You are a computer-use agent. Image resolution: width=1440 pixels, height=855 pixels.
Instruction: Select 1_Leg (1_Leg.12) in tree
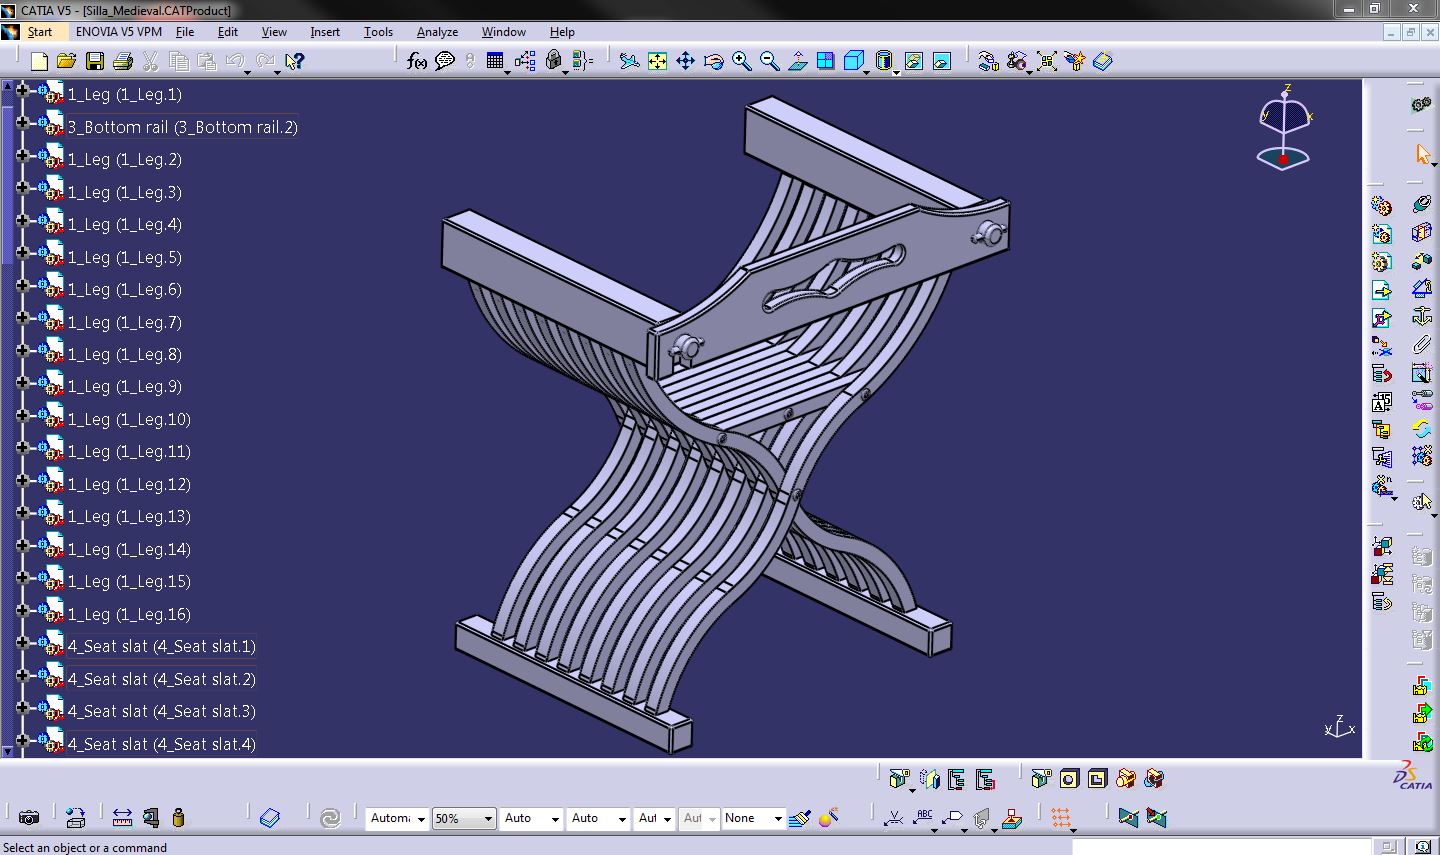tap(129, 484)
